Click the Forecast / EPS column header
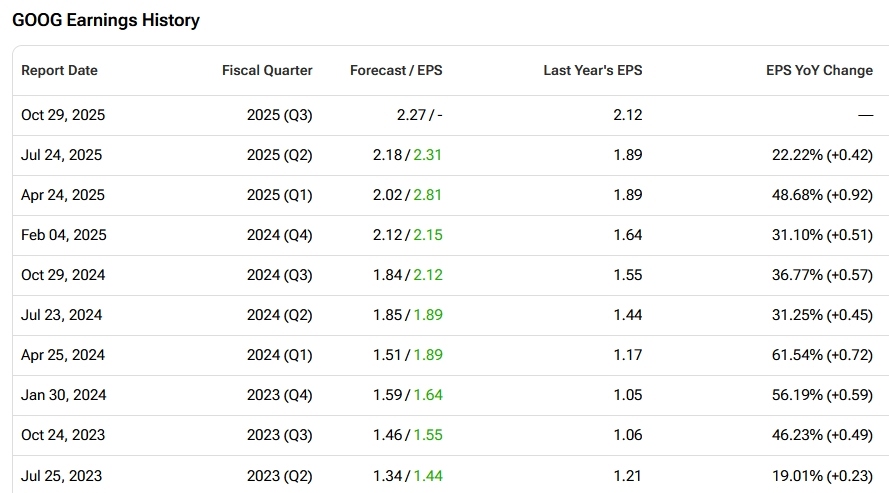Viewport: 889px width, 493px height. point(396,71)
